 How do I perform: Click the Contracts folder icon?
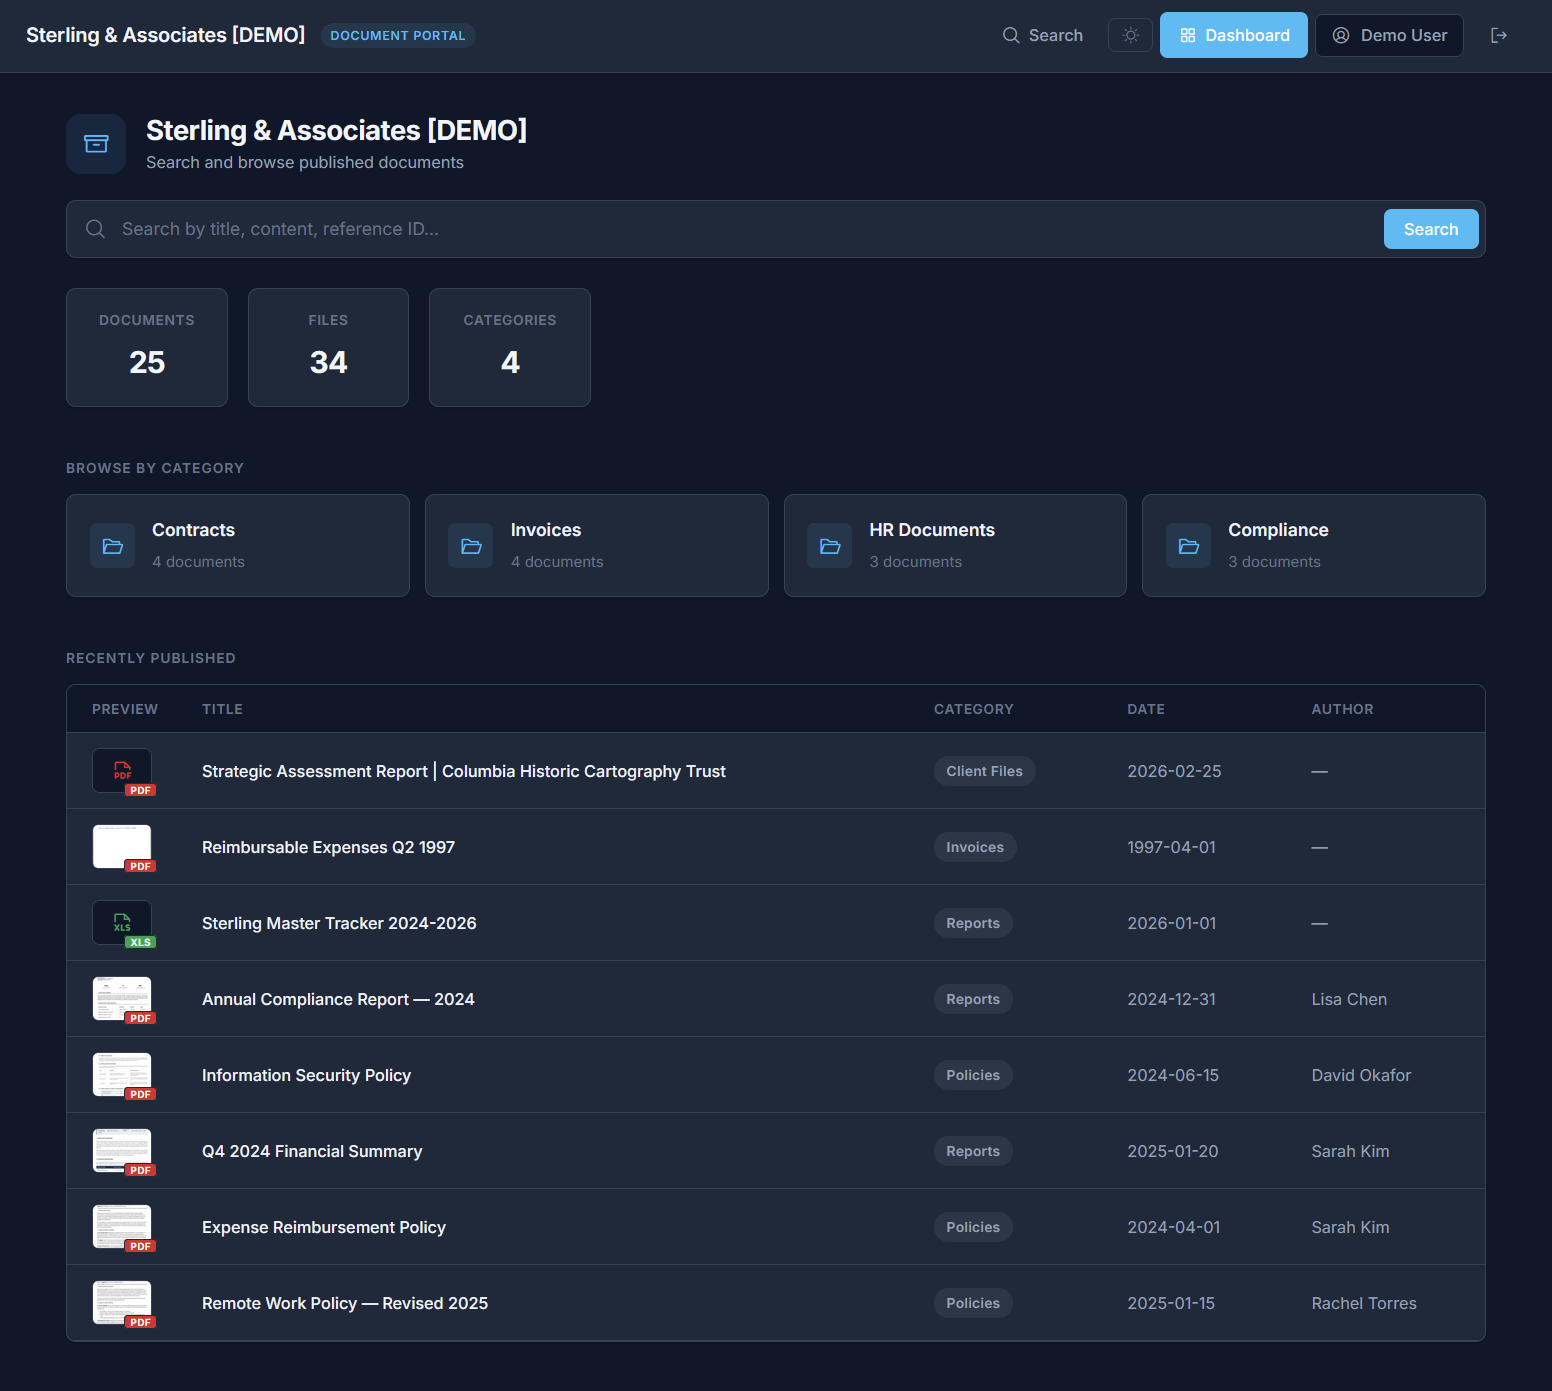point(112,545)
